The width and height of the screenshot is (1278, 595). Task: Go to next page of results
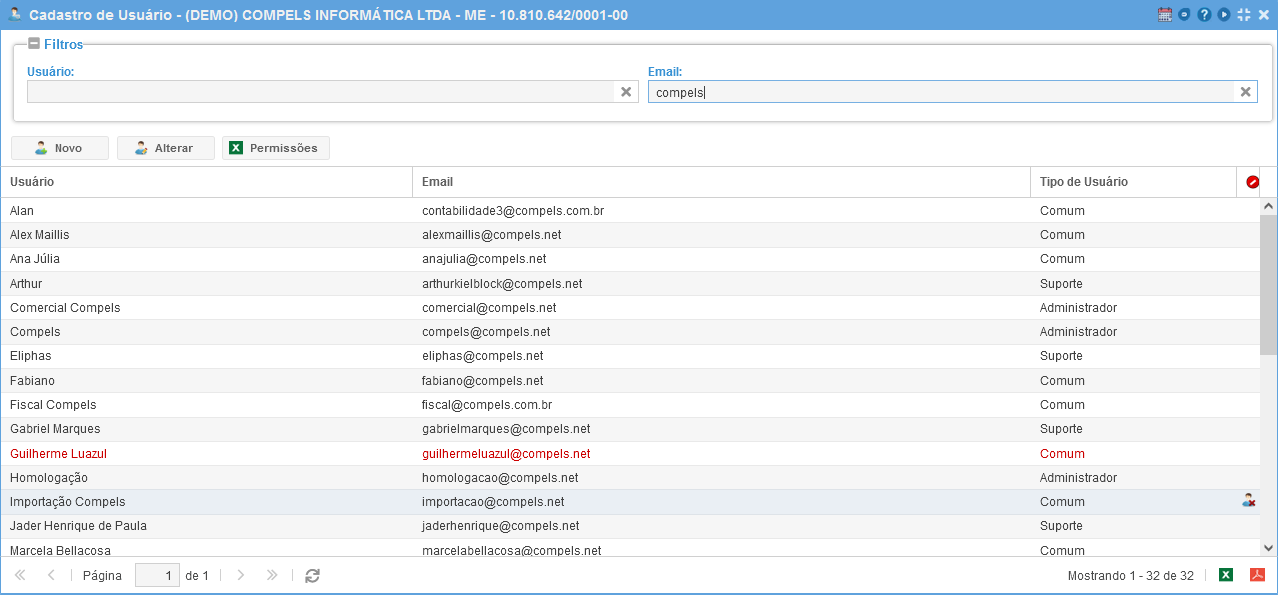coord(240,575)
